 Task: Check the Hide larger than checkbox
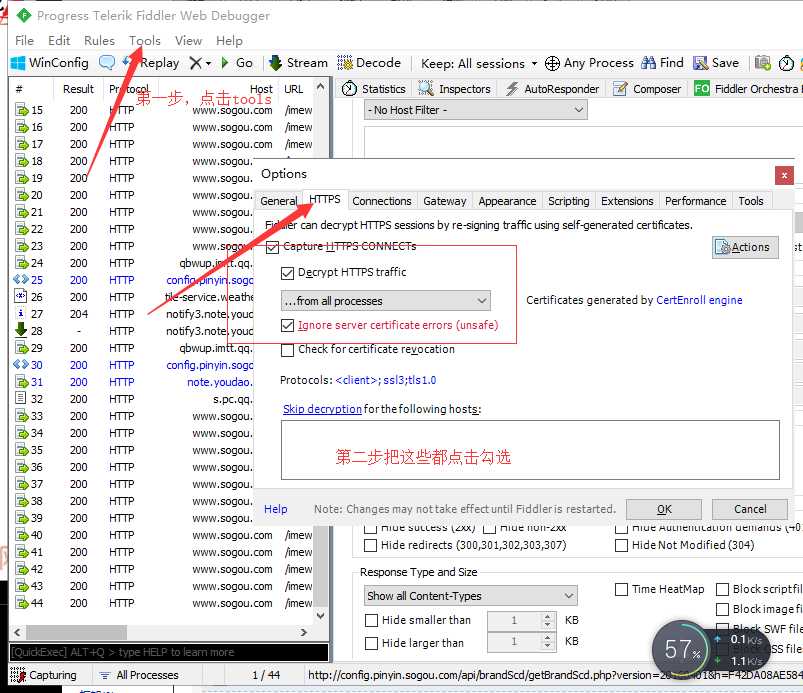371,643
